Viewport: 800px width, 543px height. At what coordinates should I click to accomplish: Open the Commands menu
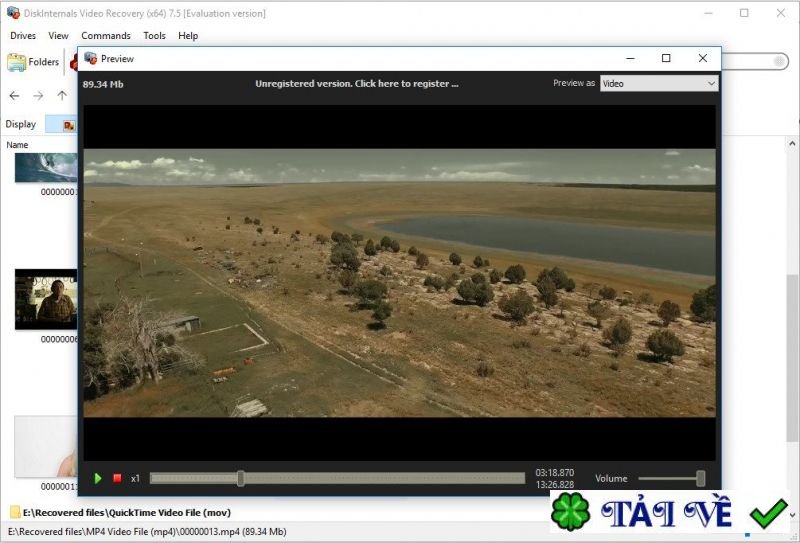click(x=106, y=36)
